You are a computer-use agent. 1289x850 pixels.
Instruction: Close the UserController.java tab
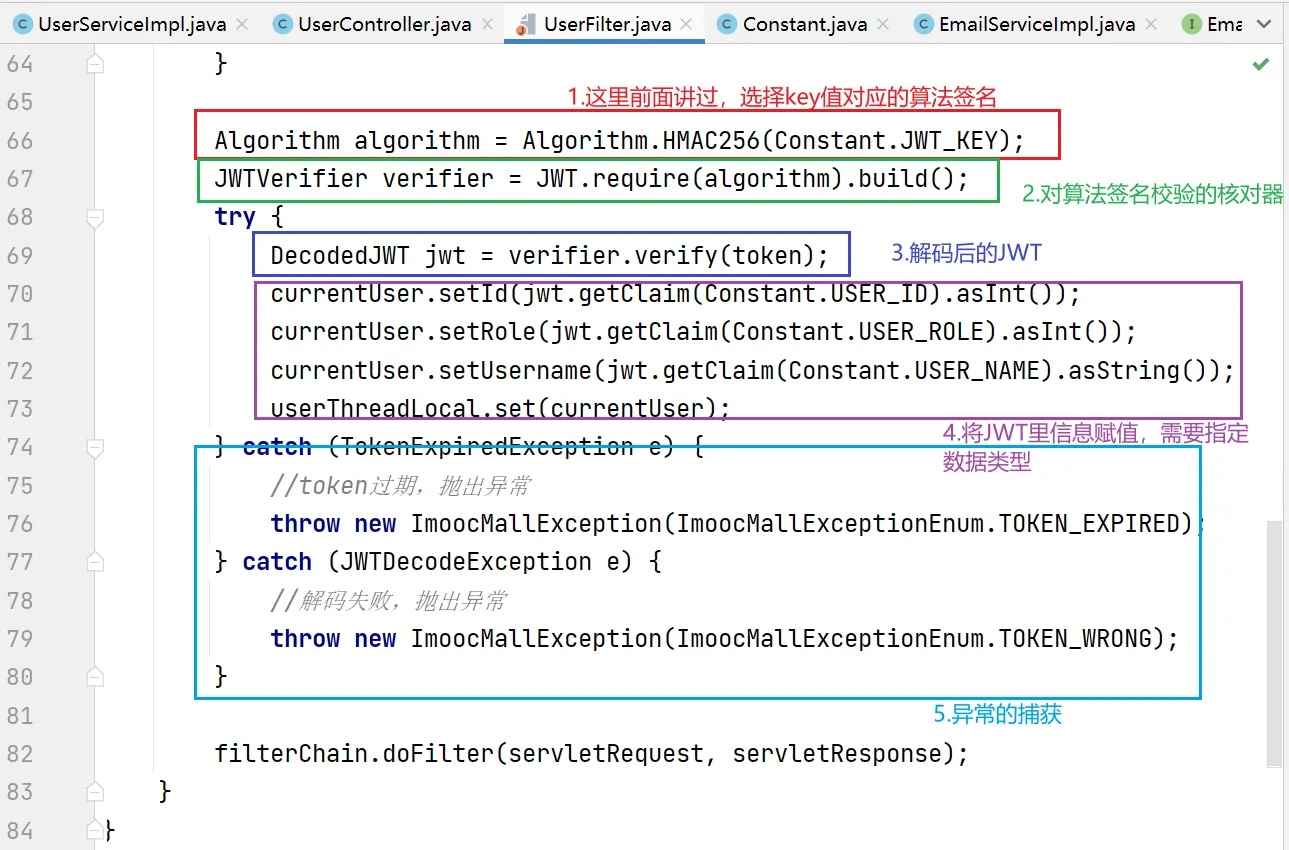pos(489,24)
